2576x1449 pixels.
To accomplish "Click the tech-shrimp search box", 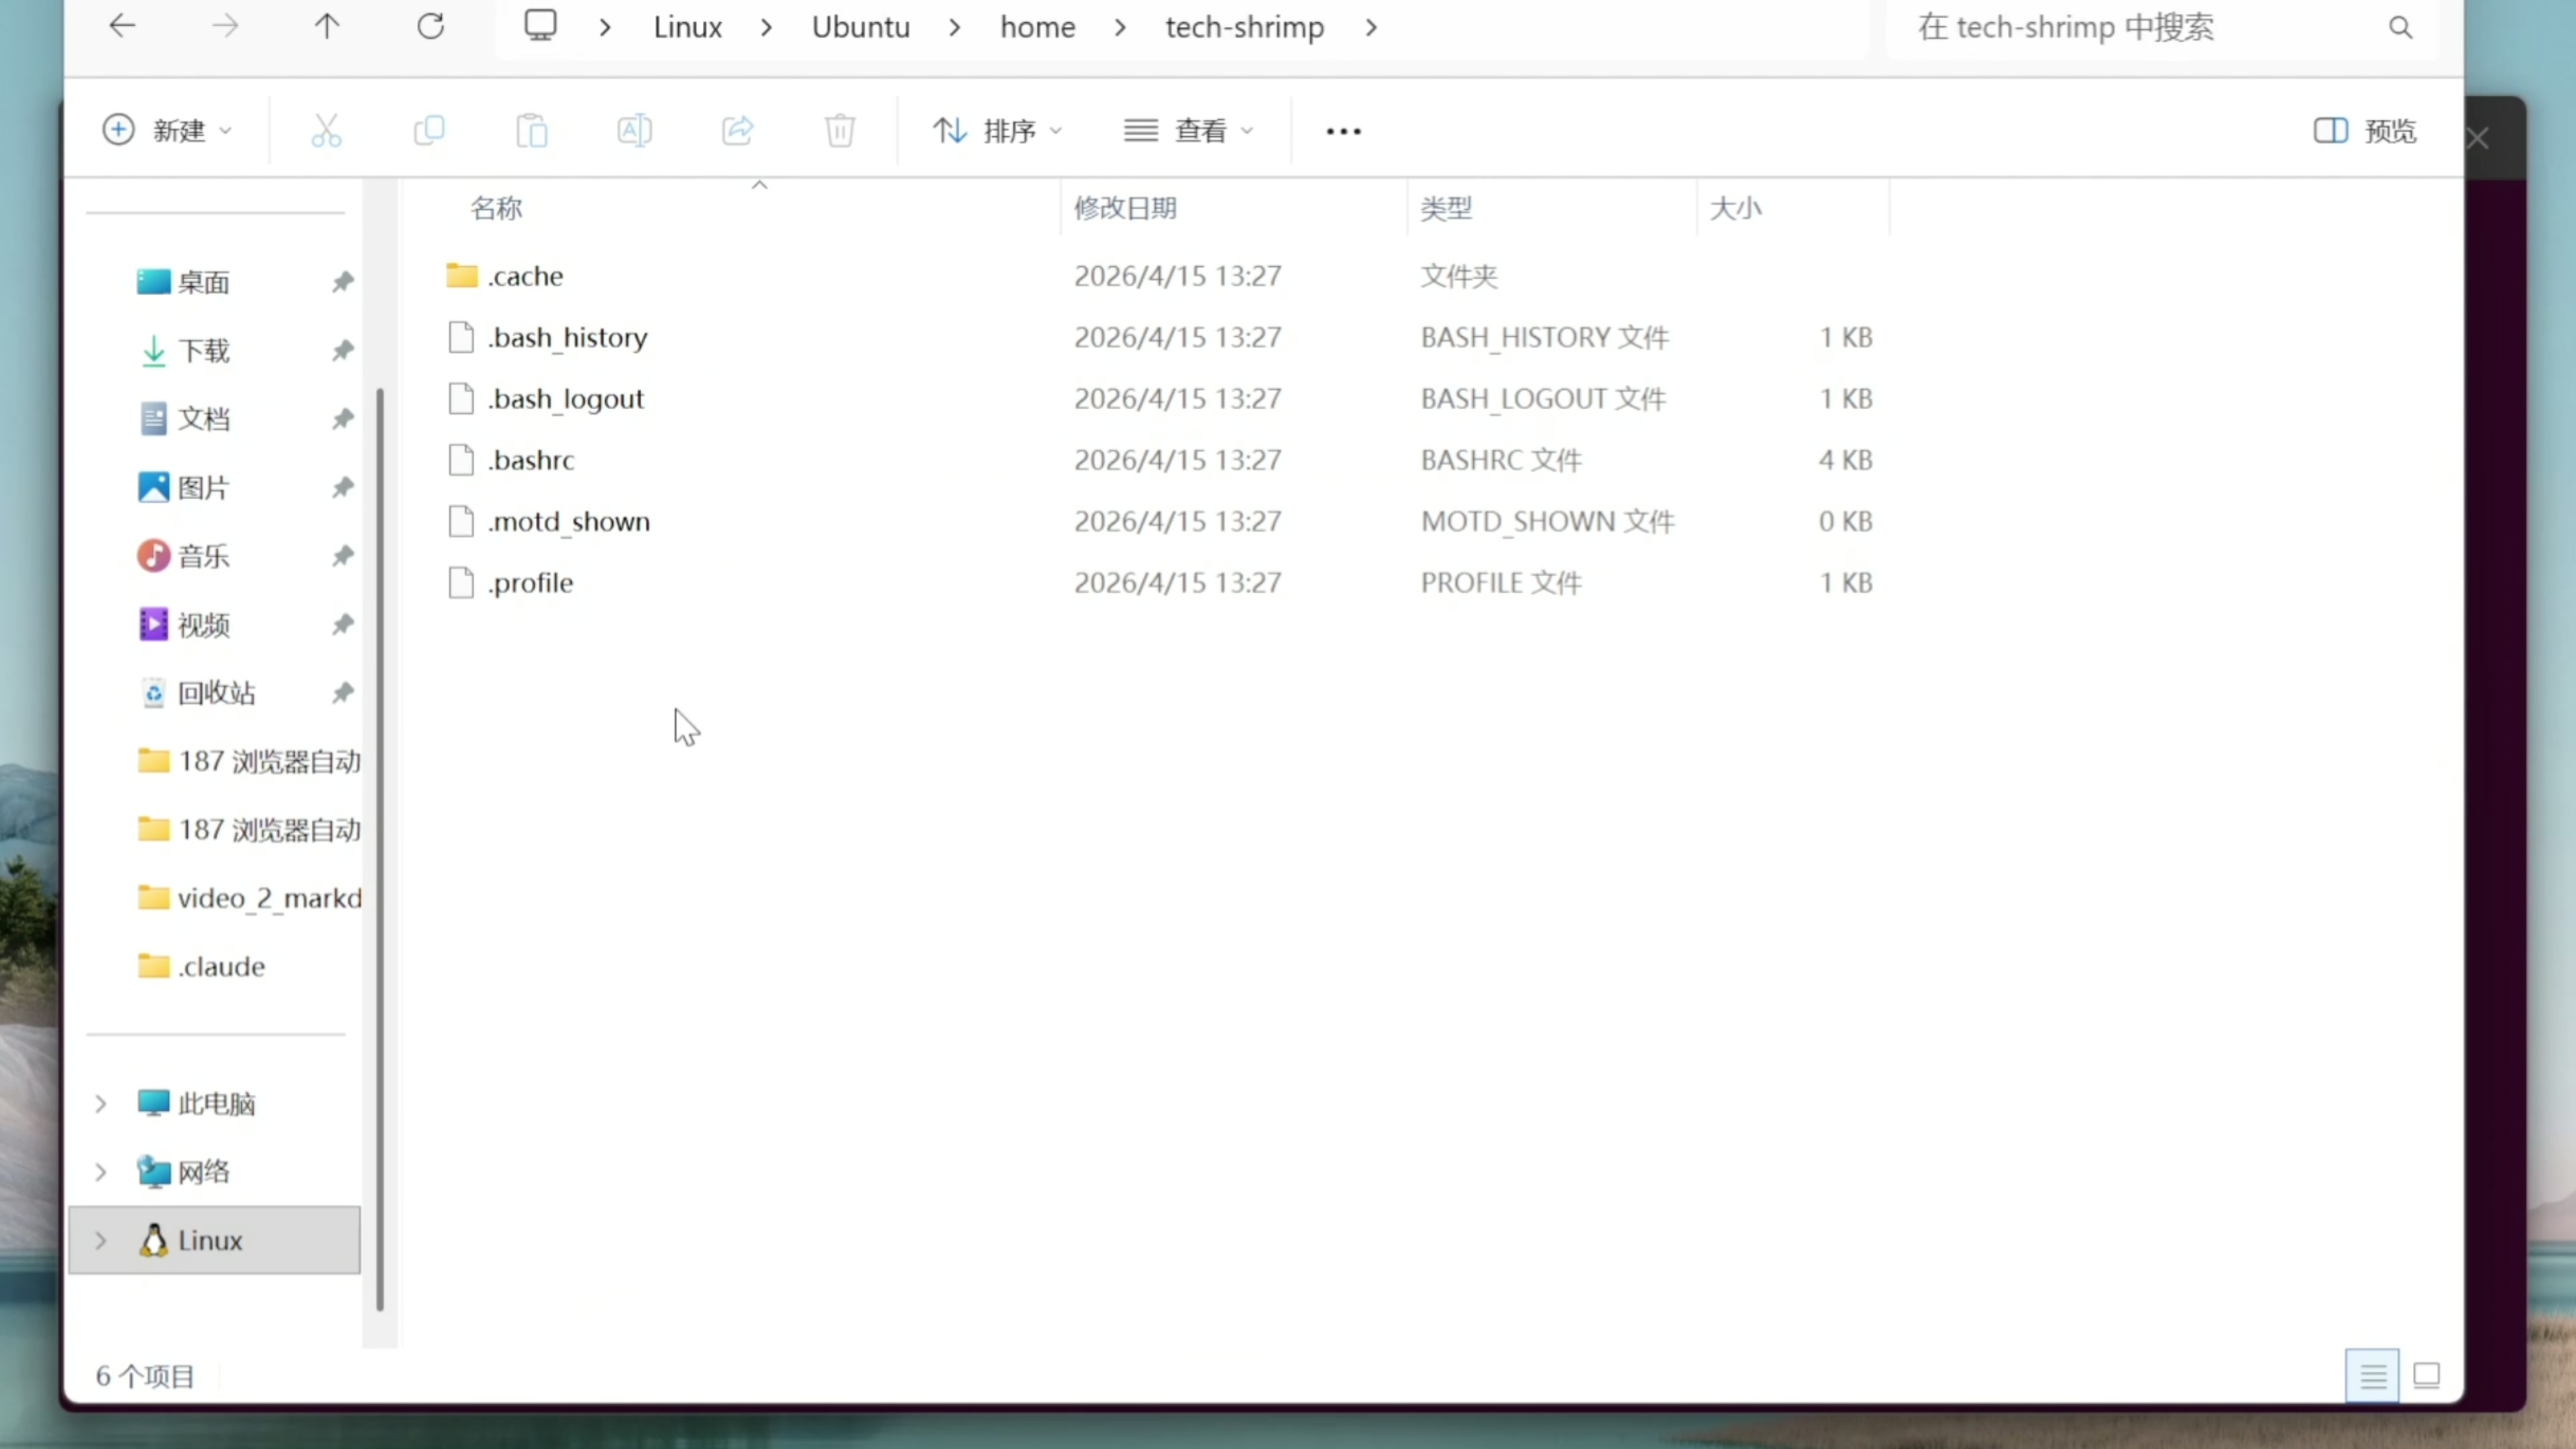I will click(x=2140, y=27).
